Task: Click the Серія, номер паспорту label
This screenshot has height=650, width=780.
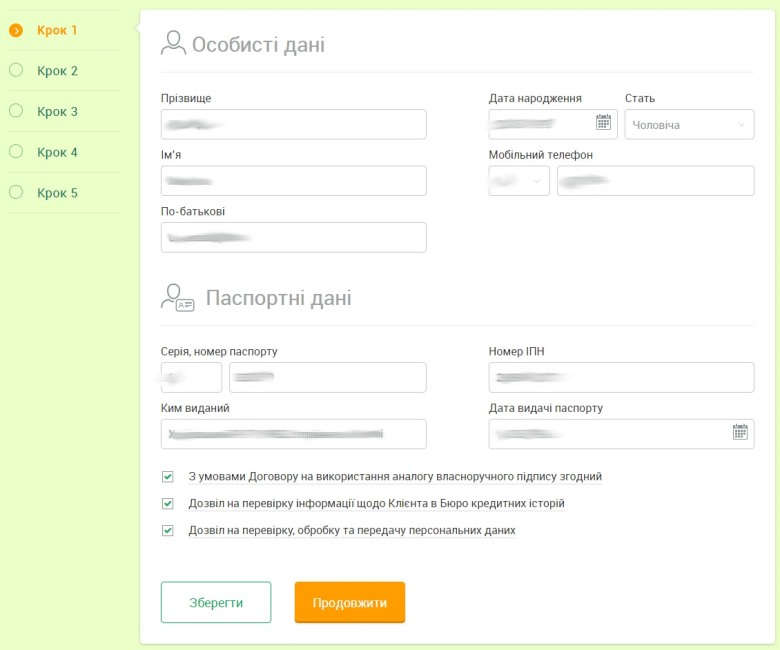Action: [x=219, y=351]
